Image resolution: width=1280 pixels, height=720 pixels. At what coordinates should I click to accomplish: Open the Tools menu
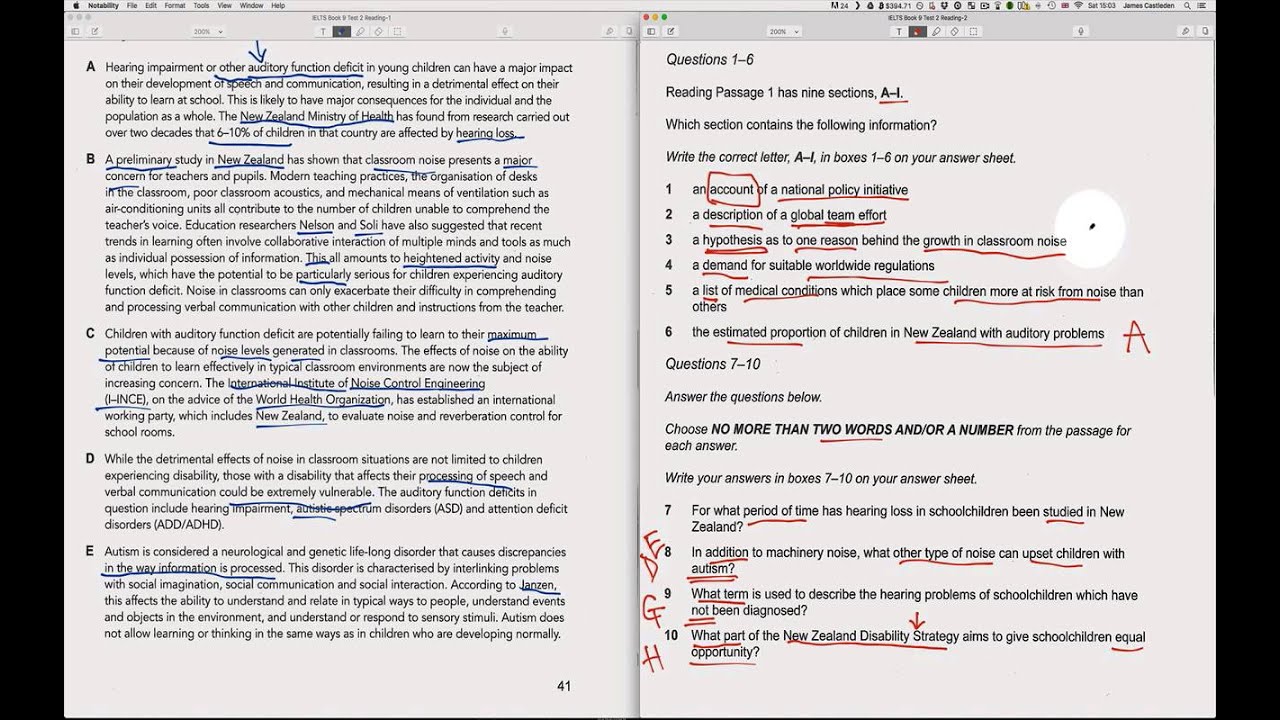(201, 6)
